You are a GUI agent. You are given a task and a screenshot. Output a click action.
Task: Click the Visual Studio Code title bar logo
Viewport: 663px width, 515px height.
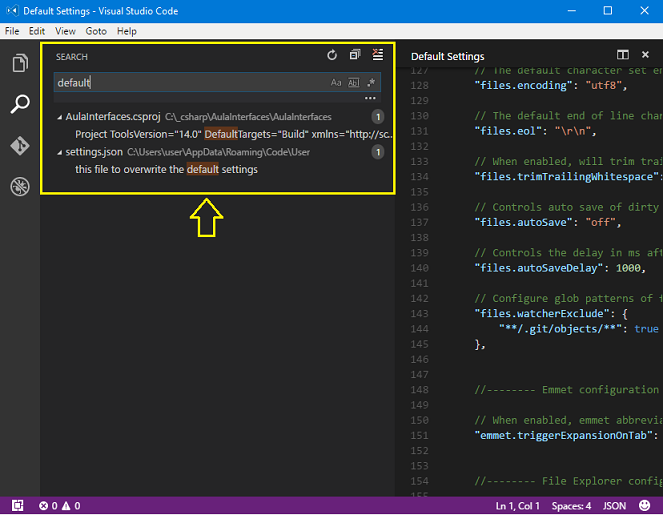coord(12,11)
